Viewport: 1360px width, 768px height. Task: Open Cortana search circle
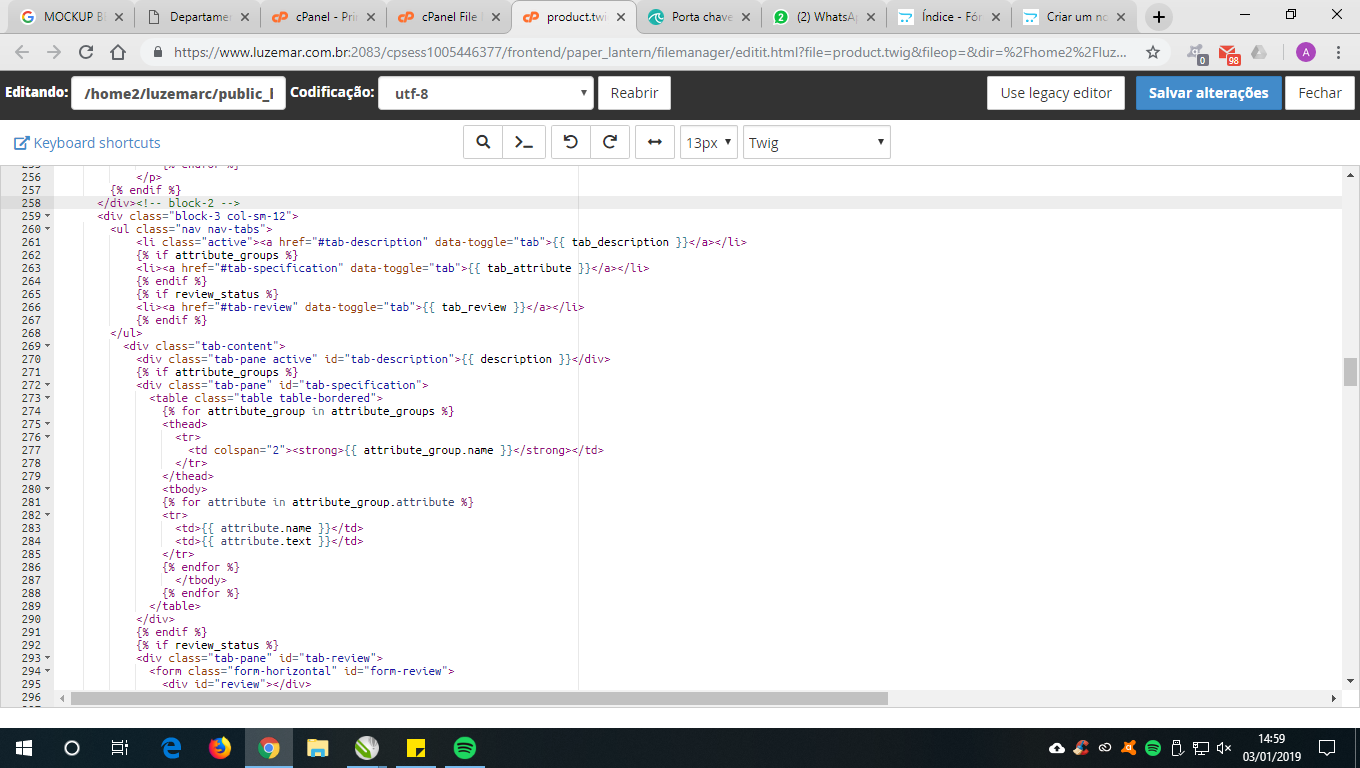71,747
